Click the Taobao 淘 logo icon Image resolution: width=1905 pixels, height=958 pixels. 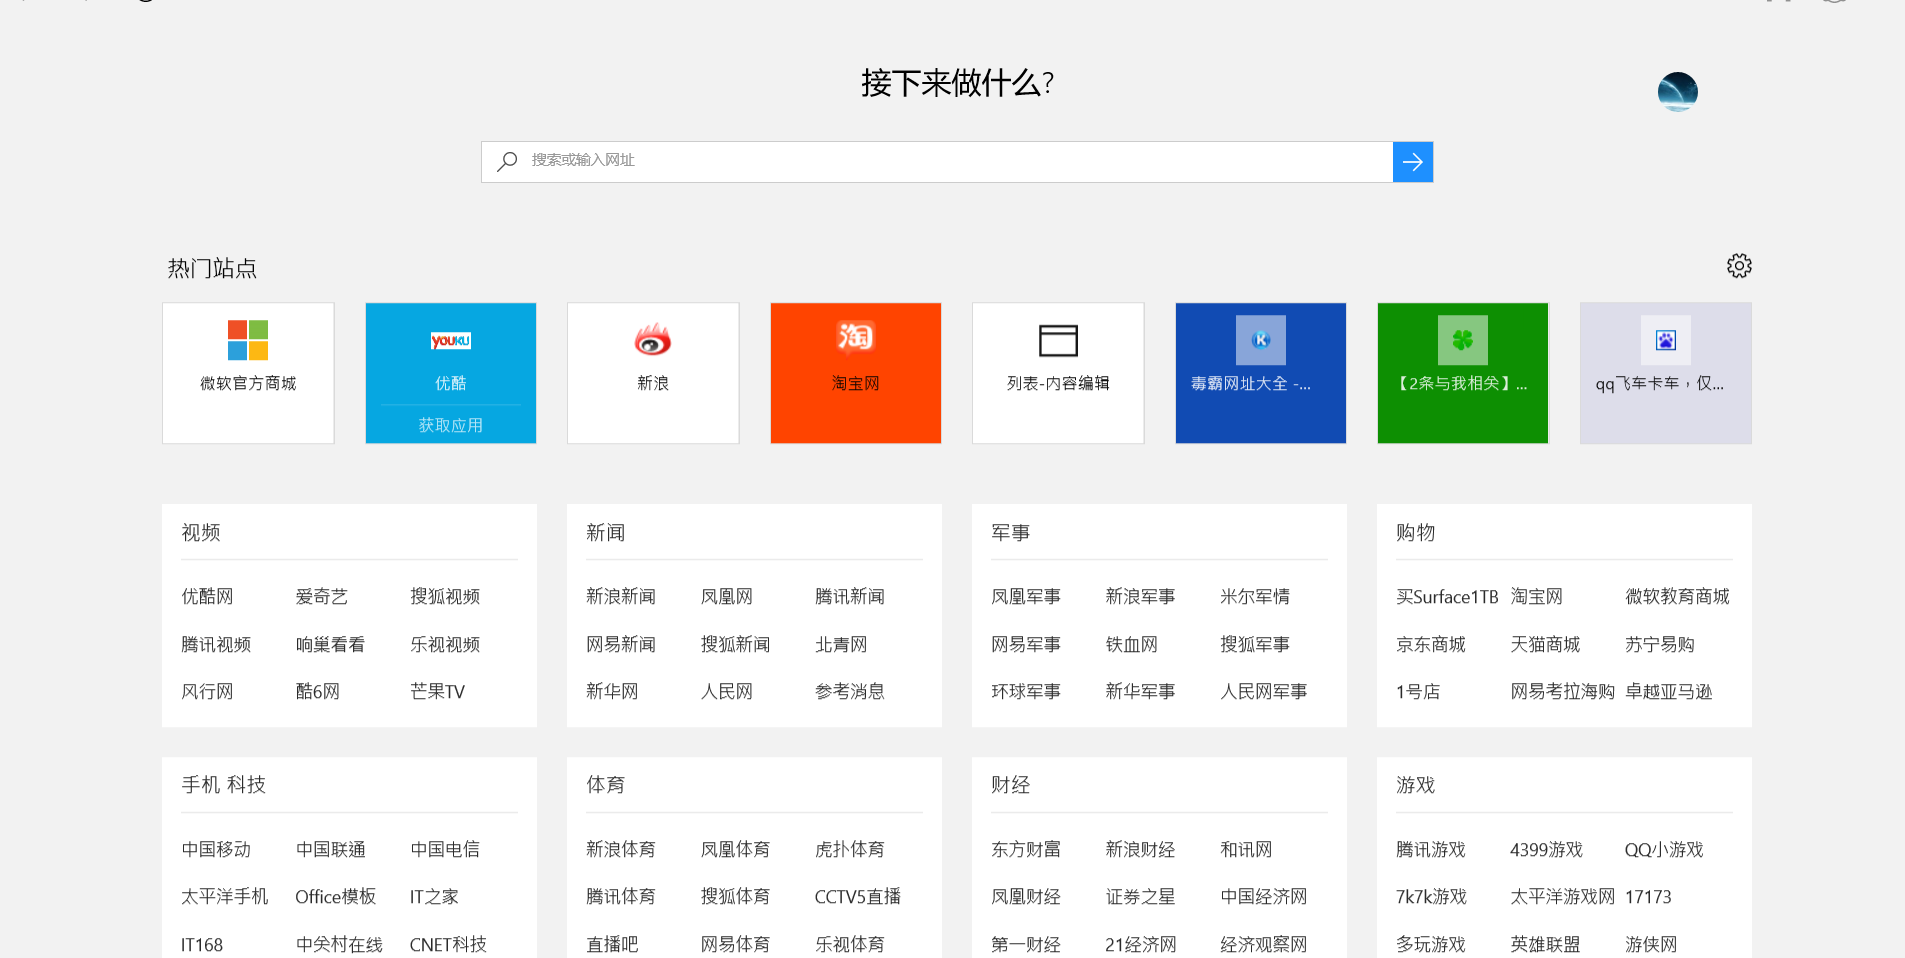pos(856,337)
